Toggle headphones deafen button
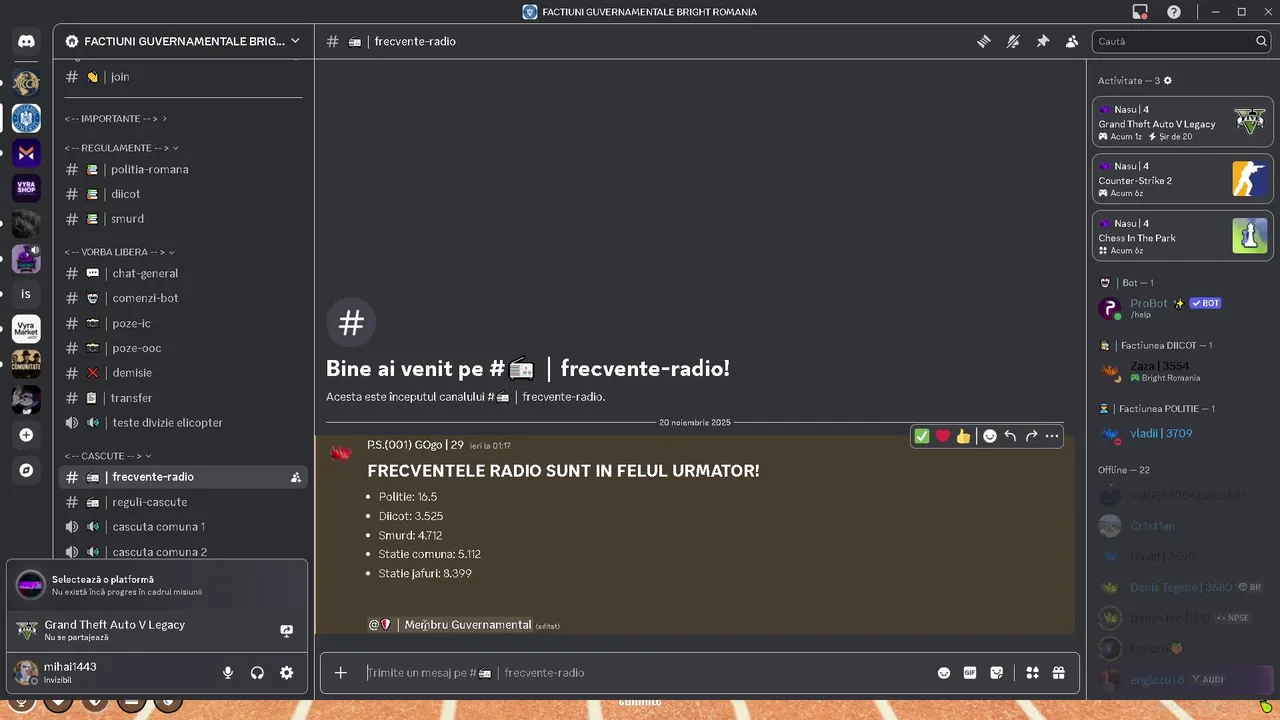The image size is (1280, 720). (x=257, y=673)
